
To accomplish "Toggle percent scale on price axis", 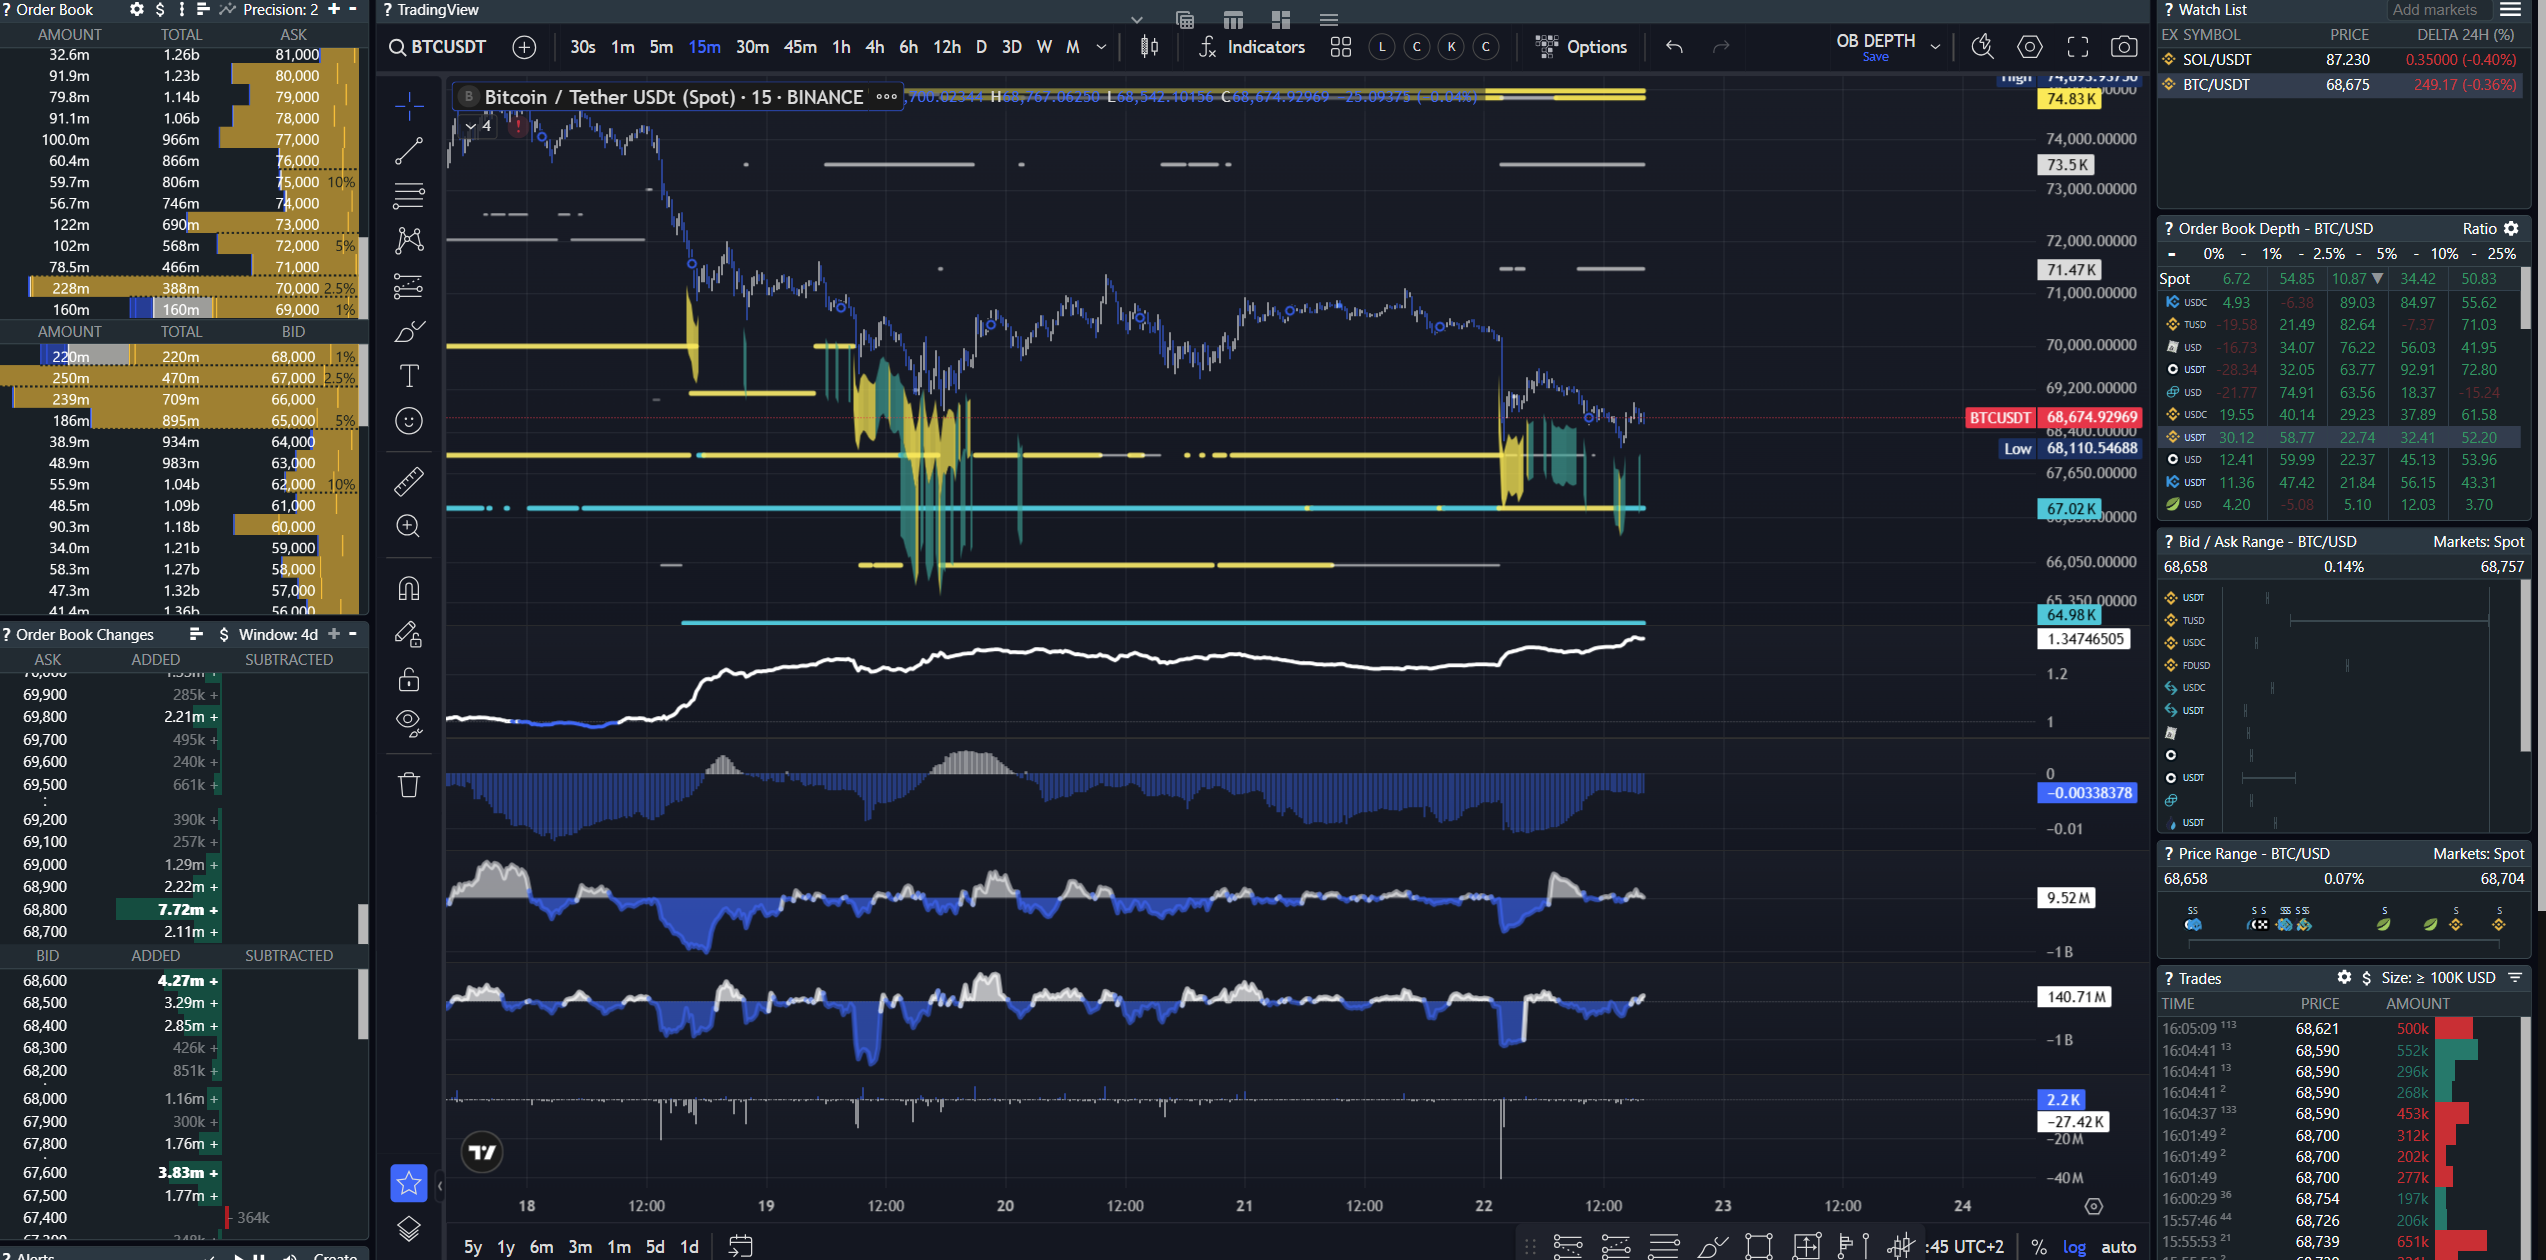I will 2039,1247.
